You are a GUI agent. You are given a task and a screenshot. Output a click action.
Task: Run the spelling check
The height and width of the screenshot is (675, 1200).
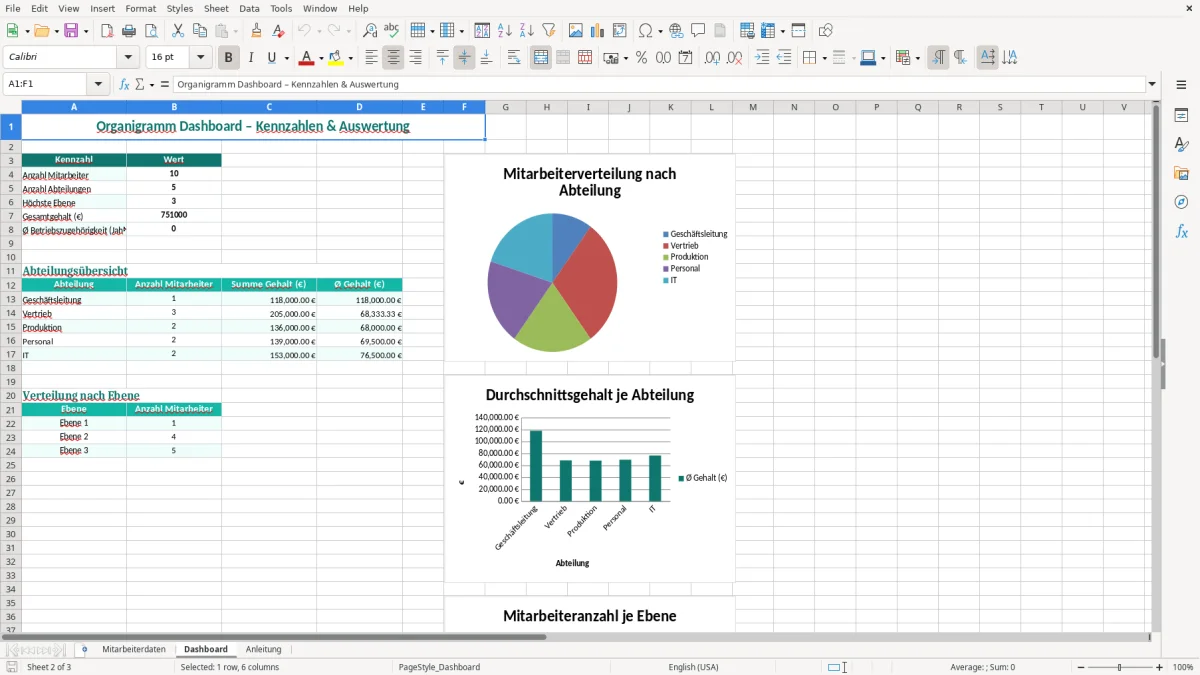[x=392, y=31]
